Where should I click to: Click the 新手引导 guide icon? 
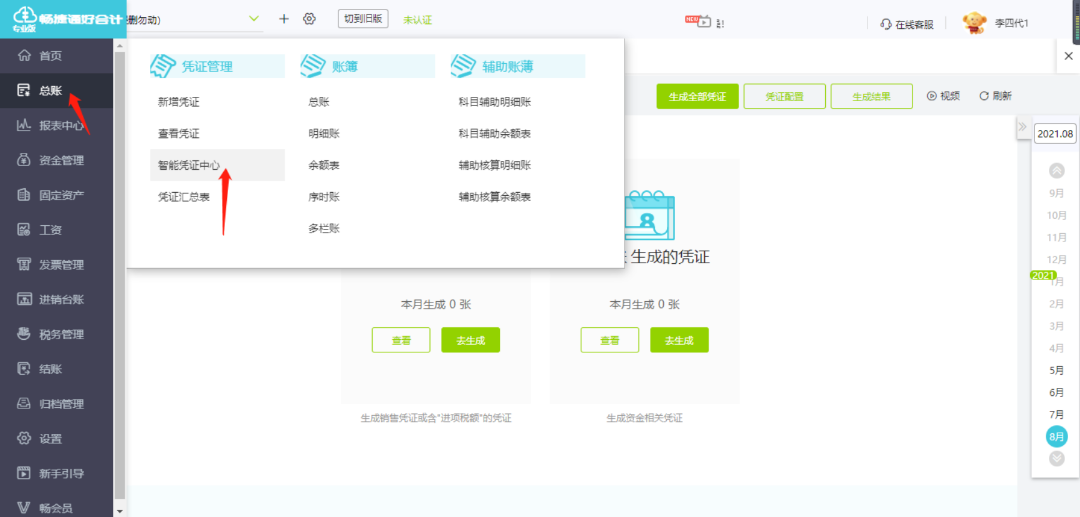pos(24,474)
